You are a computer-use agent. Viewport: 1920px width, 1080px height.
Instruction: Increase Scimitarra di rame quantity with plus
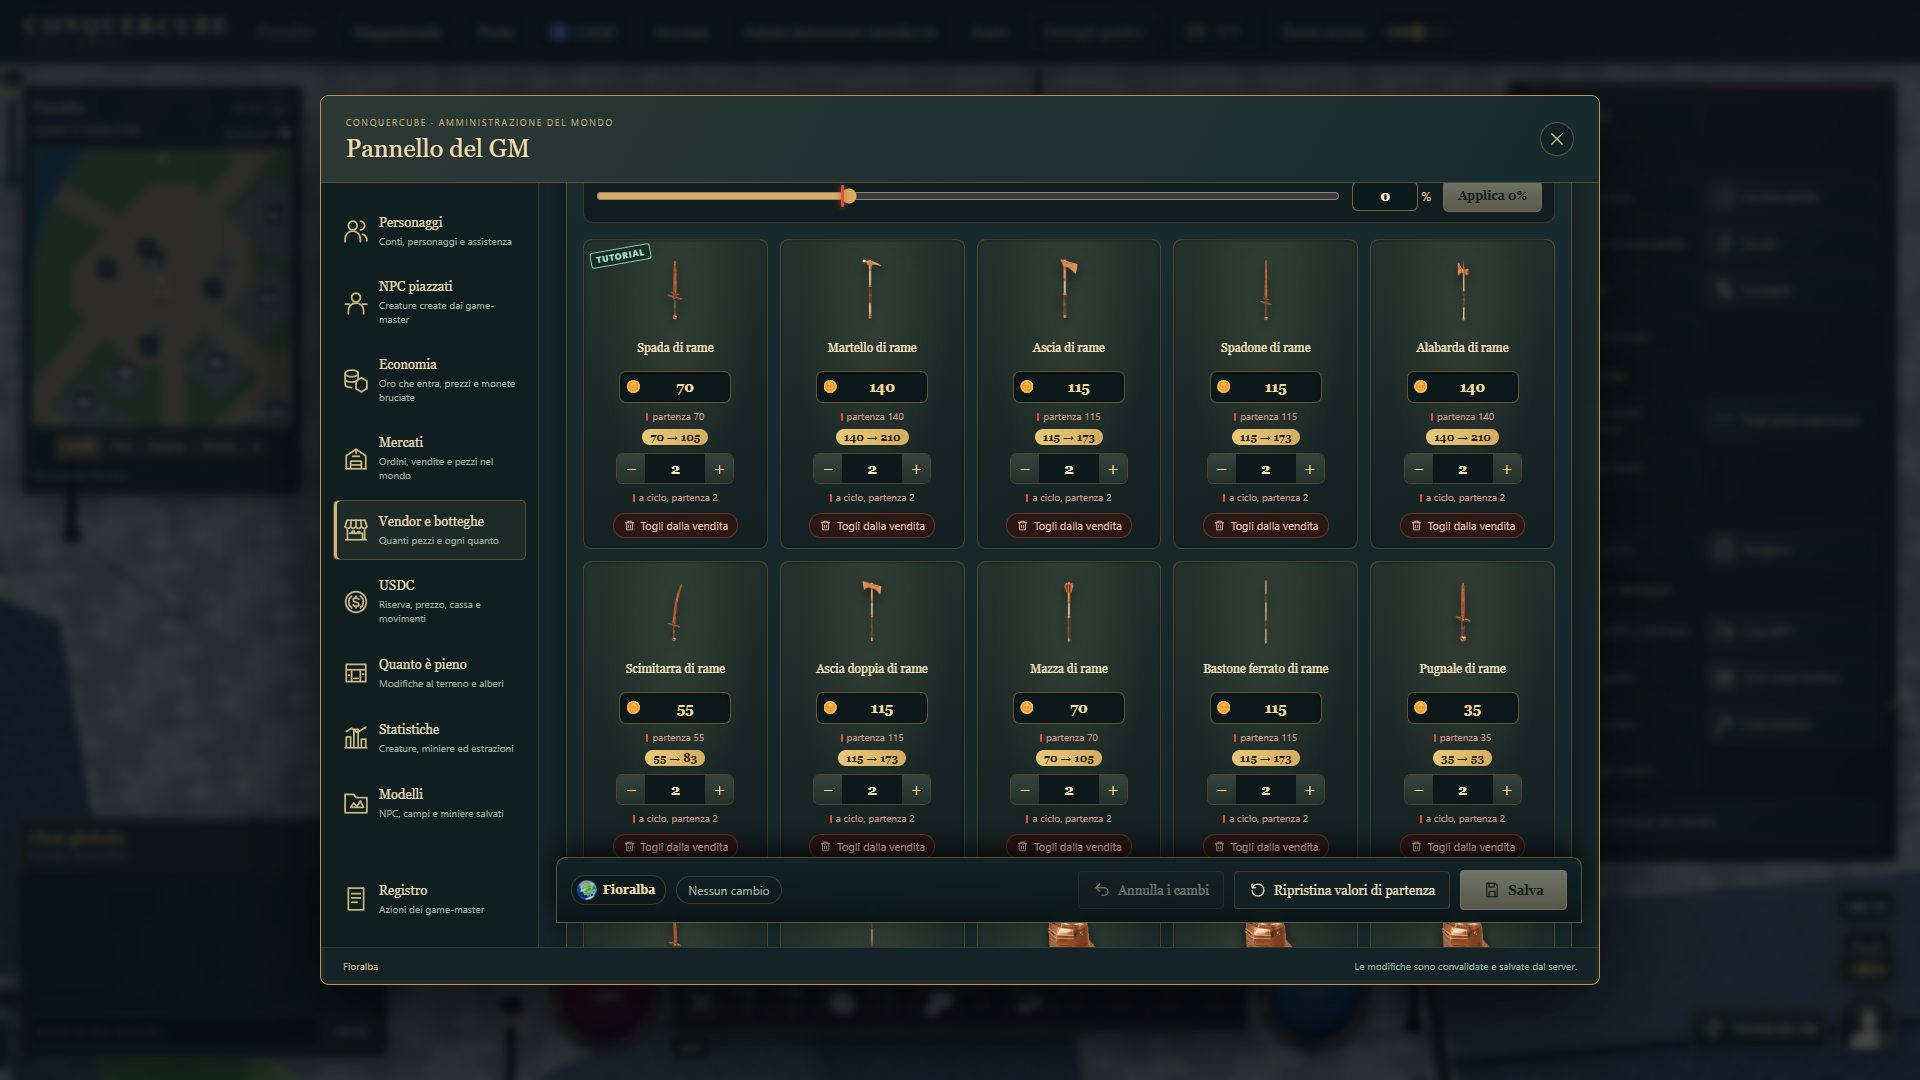(719, 790)
